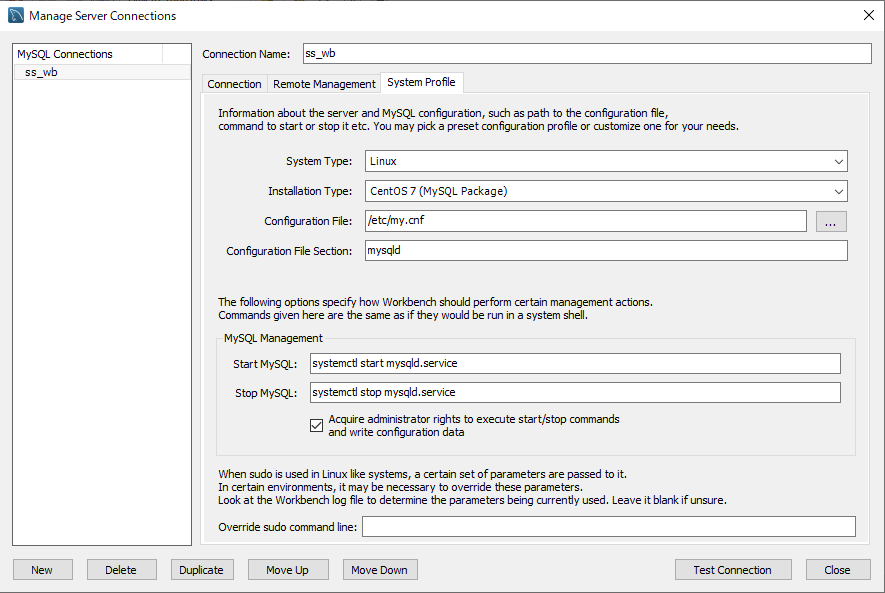Toggle Acquire administrator rights checkbox
Viewport: 885px width, 593px height.
point(317,425)
